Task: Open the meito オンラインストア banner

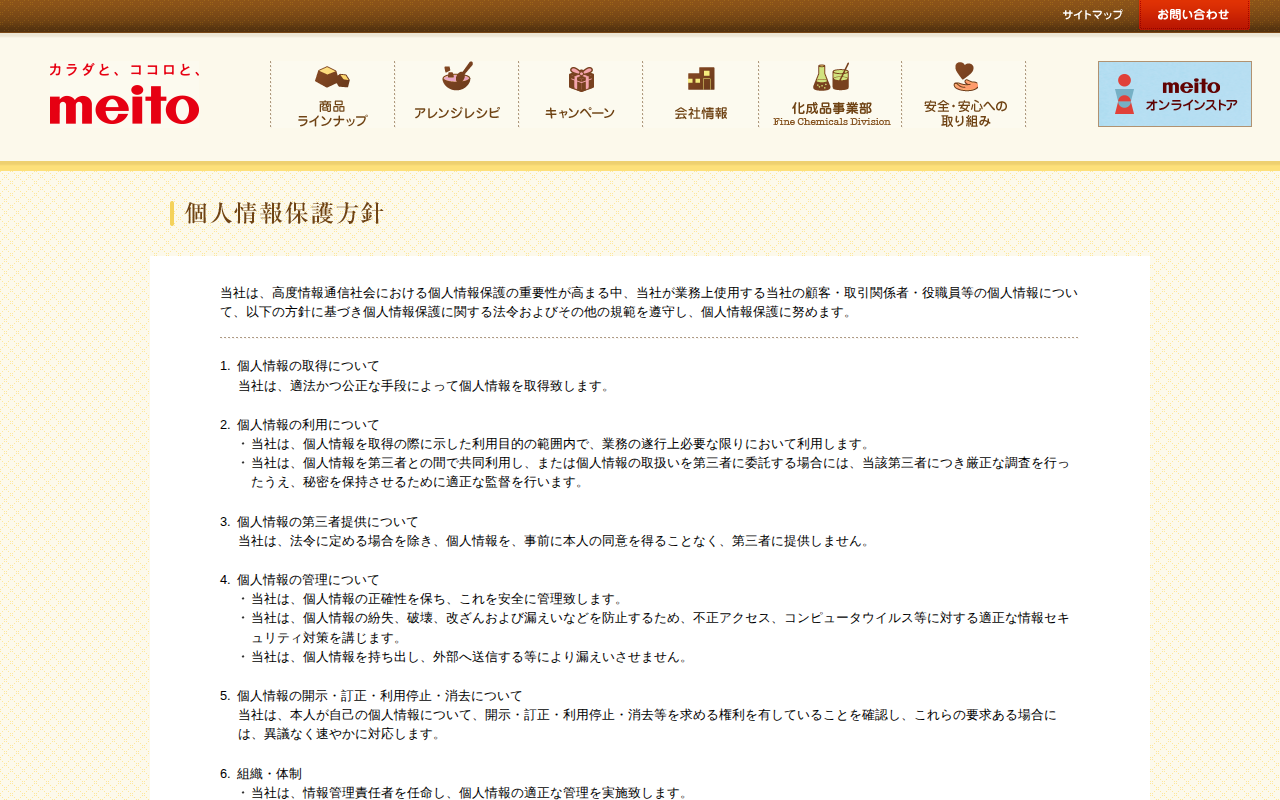Action: click(1175, 94)
